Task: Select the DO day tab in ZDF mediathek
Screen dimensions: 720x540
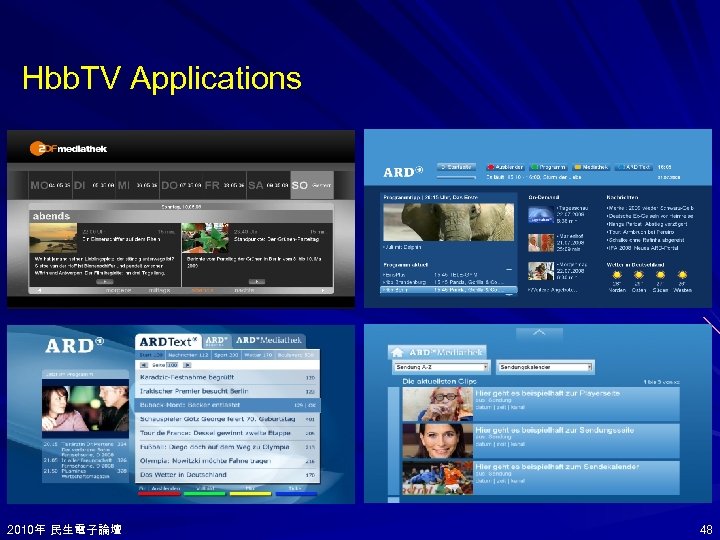Action: tap(181, 185)
